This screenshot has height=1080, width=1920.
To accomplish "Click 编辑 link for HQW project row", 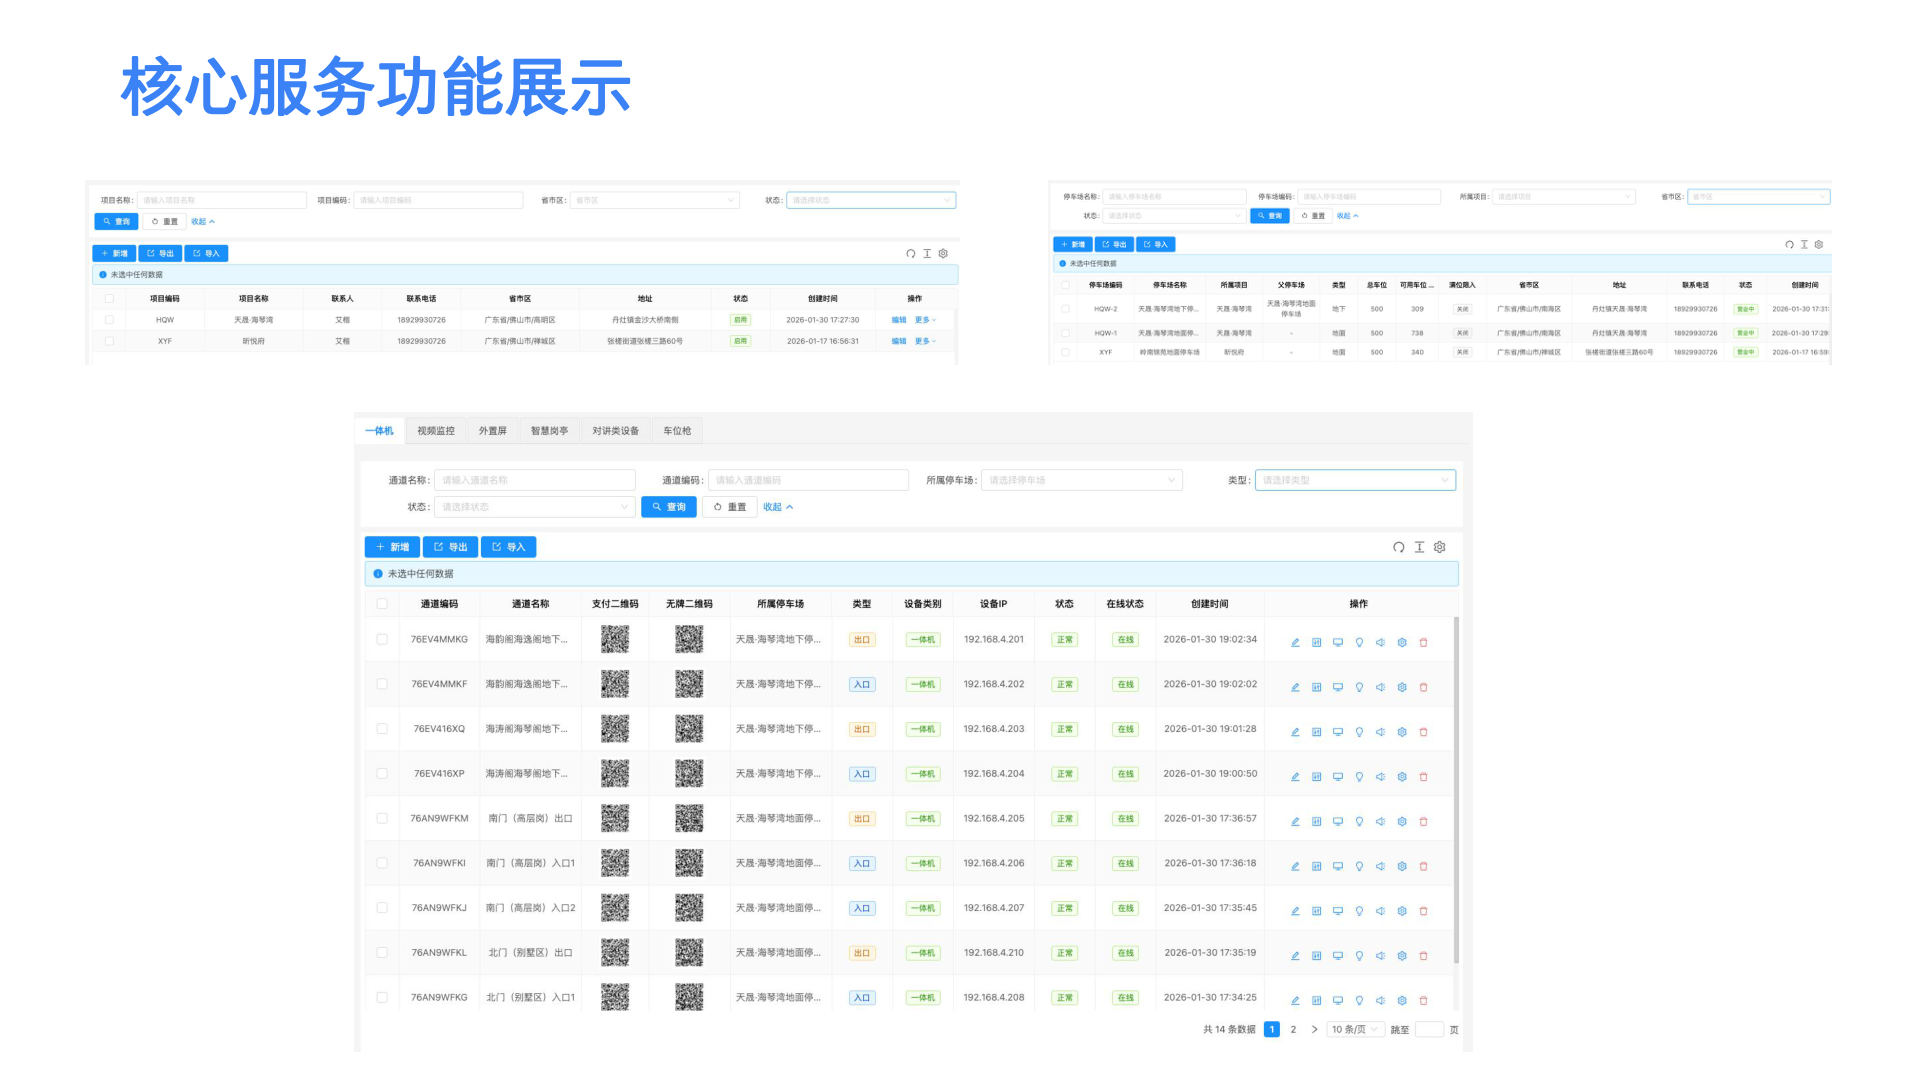I will [x=899, y=320].
